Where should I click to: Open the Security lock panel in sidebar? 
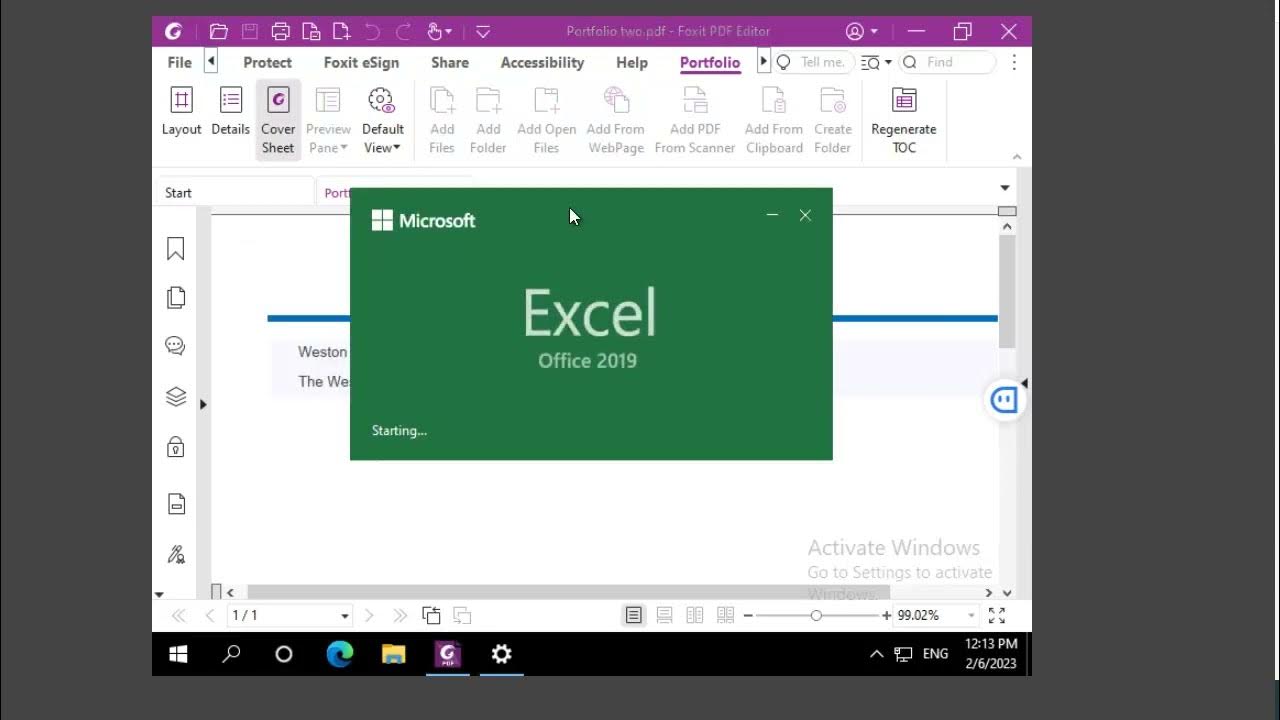tap(176, 447)
